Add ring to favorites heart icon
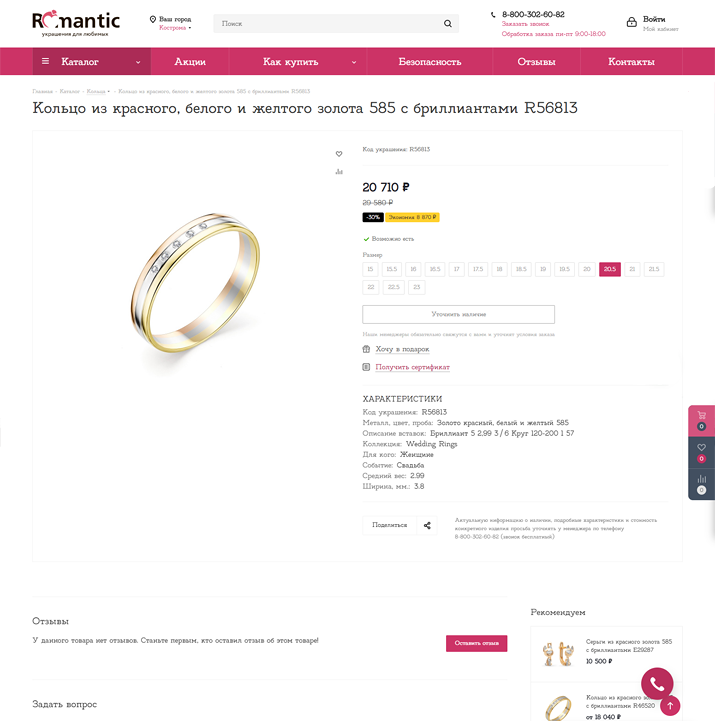 coord(339,154)
